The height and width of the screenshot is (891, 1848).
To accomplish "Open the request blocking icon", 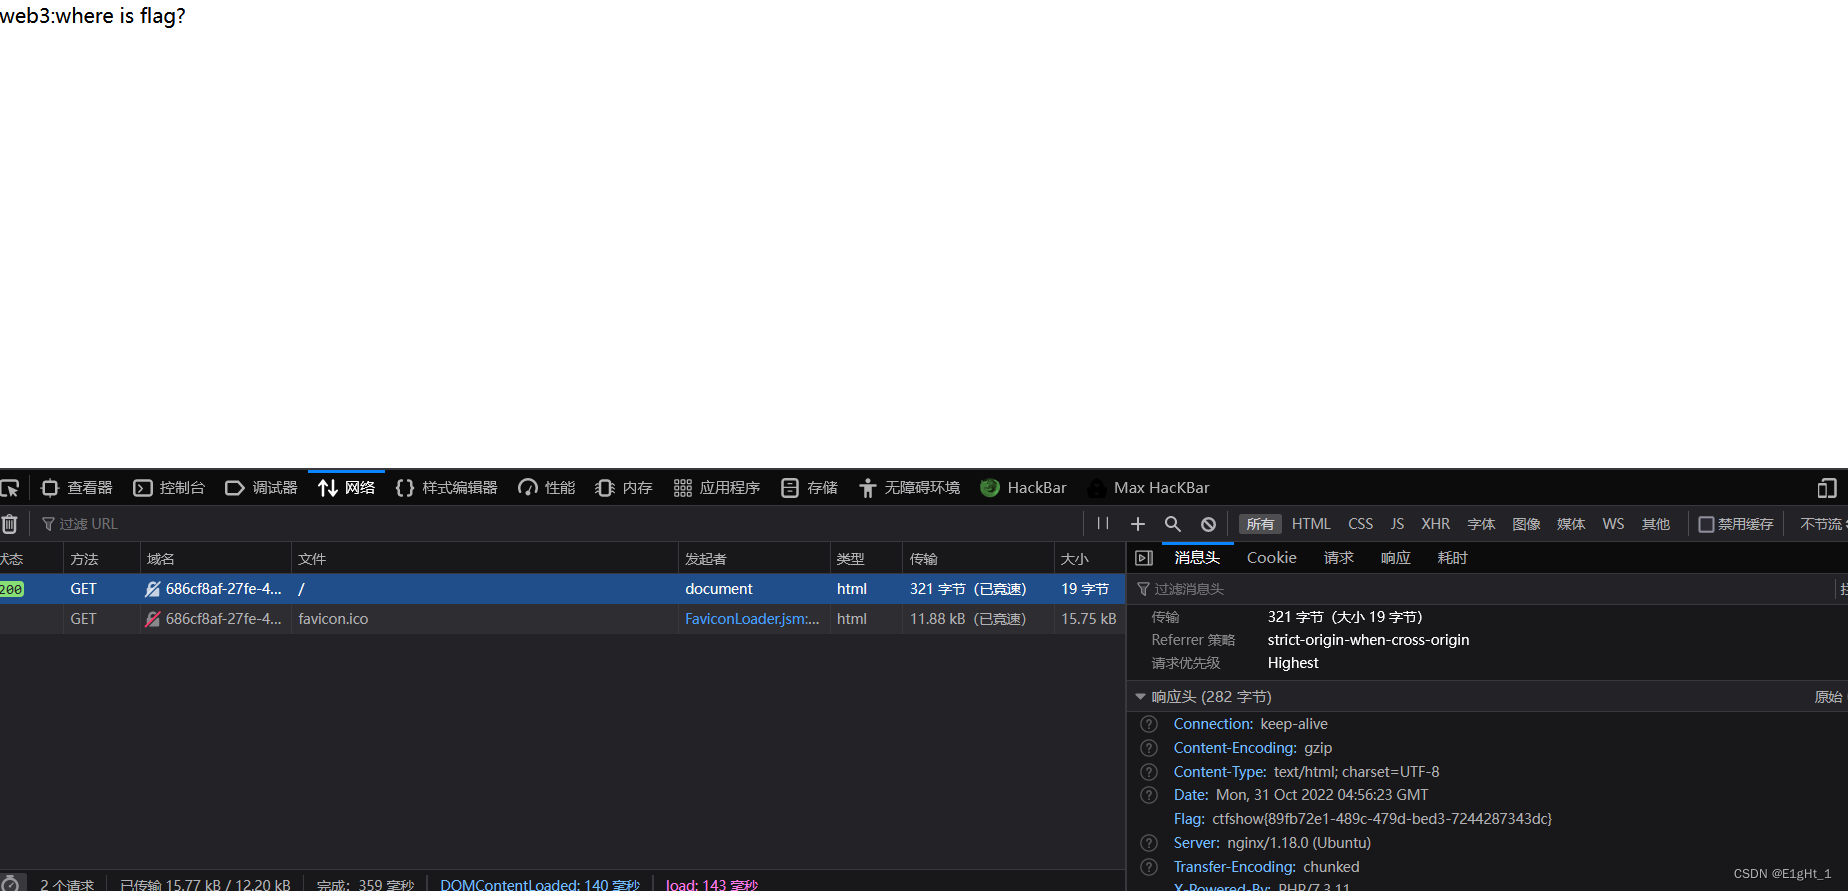I will click(1208, 524).
